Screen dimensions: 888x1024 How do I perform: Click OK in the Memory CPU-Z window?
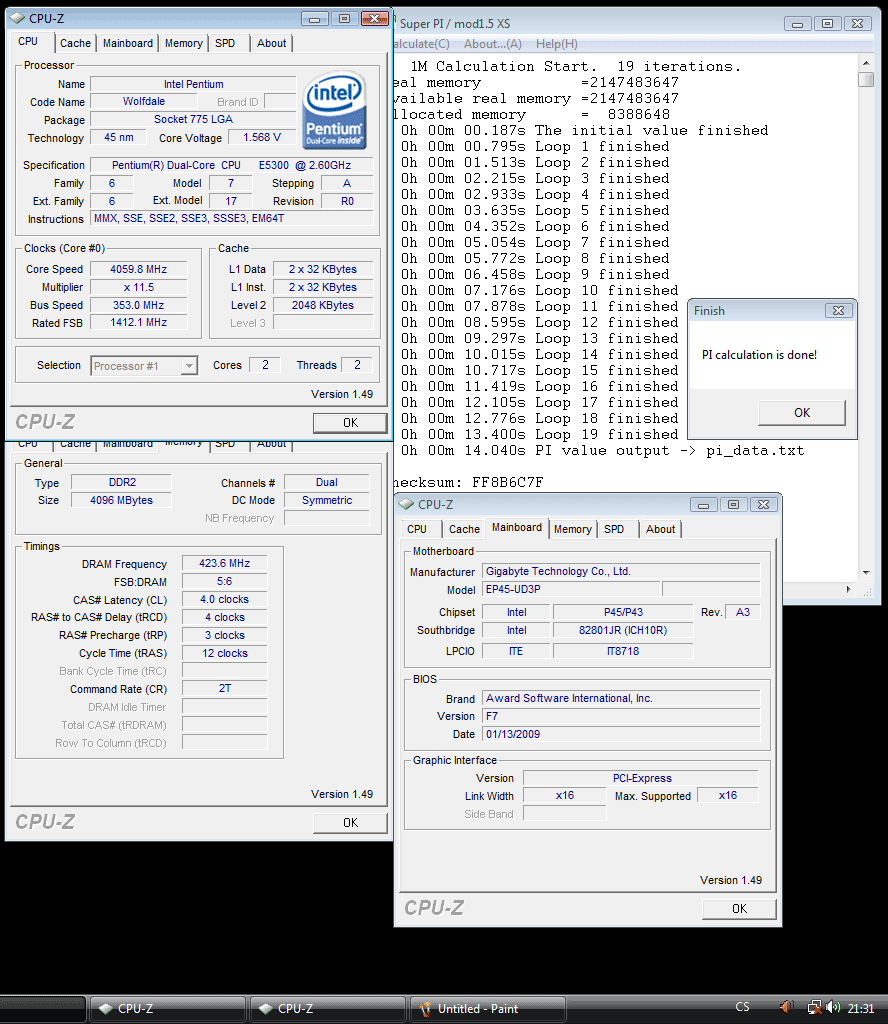[350, 823]
